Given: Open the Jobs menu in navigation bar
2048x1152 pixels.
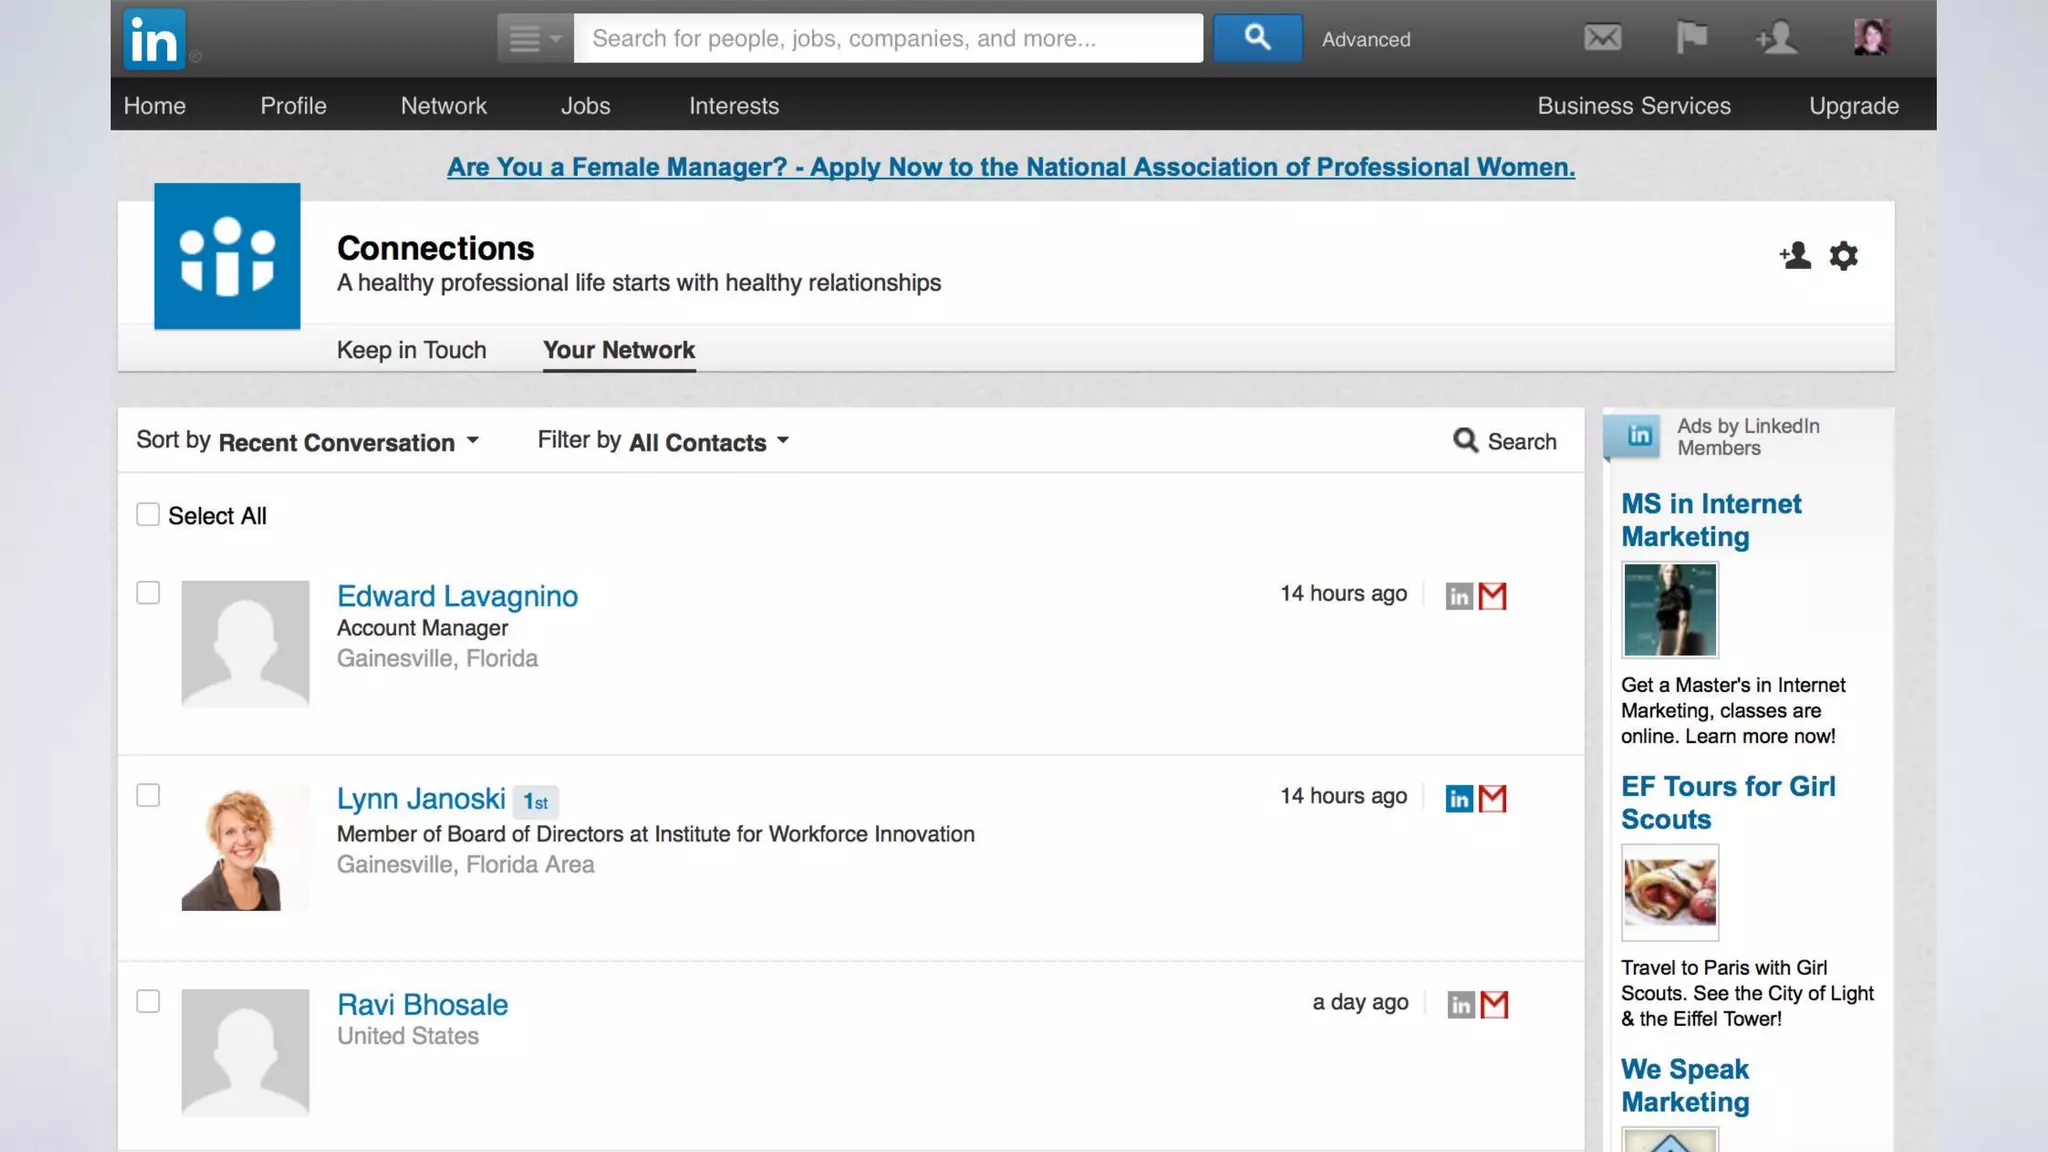Looking at the screenshot, I should point(585,106).
